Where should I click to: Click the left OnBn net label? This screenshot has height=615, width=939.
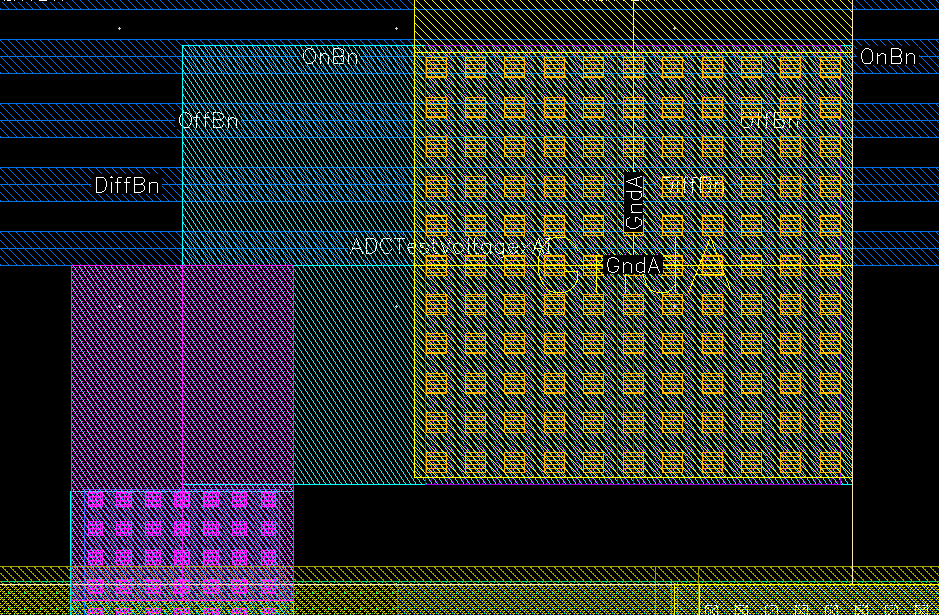pos(330,57)
